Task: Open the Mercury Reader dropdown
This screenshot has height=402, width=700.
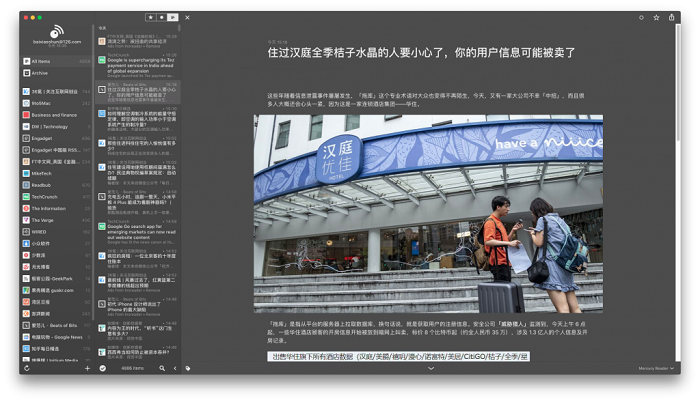Action: click(656, 368)
